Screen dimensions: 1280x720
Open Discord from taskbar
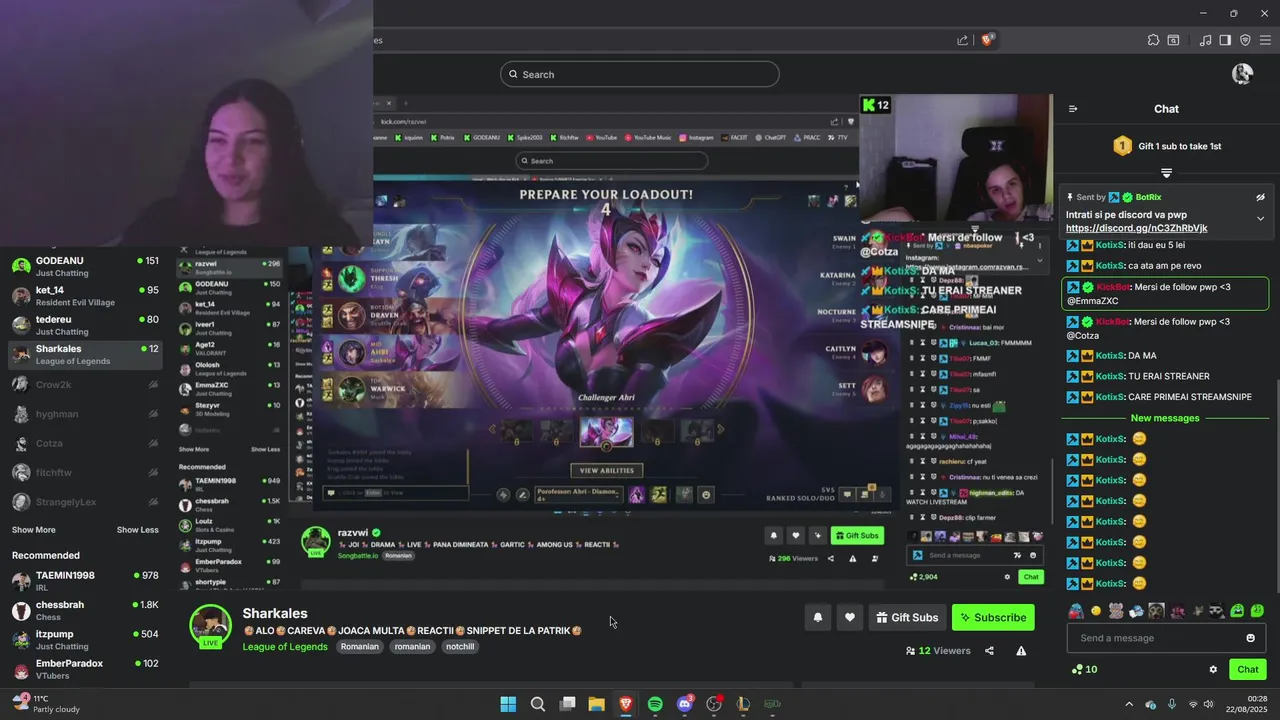[685, 704]
